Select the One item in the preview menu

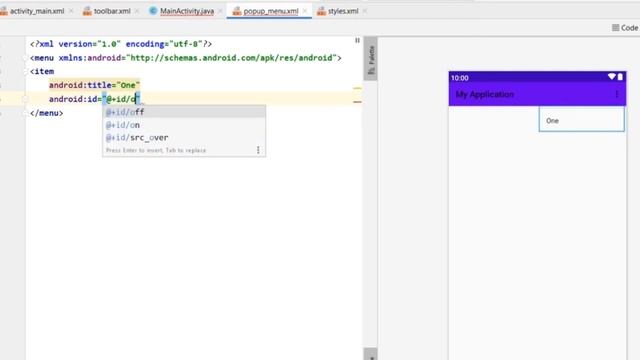(582, 120)
